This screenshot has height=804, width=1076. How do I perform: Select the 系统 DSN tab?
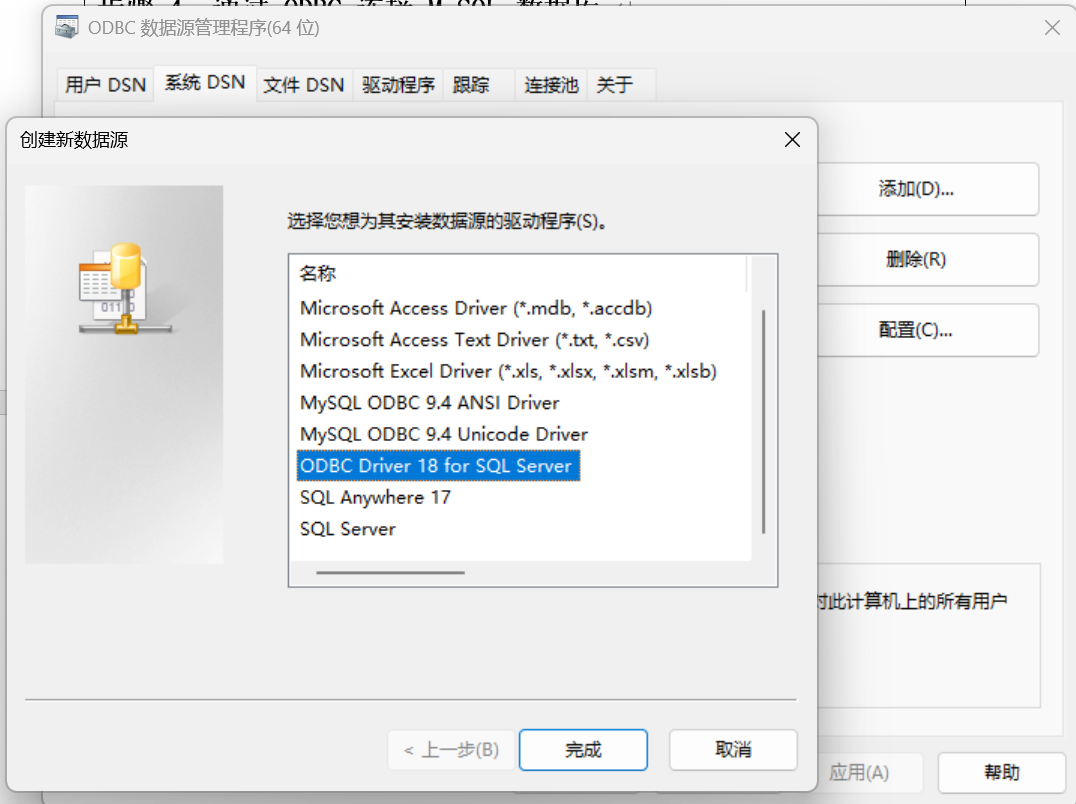click(x=204, y=83)
